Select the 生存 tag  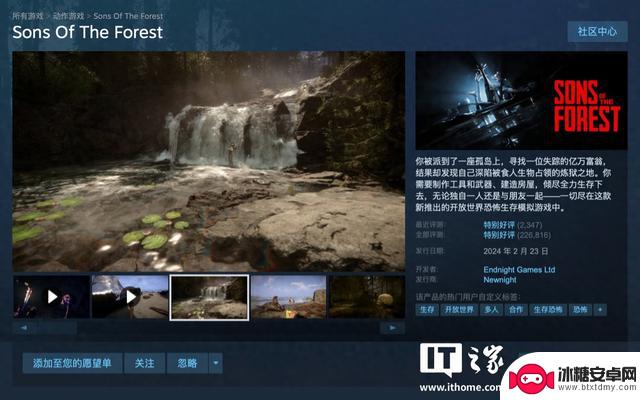[427, 310]
